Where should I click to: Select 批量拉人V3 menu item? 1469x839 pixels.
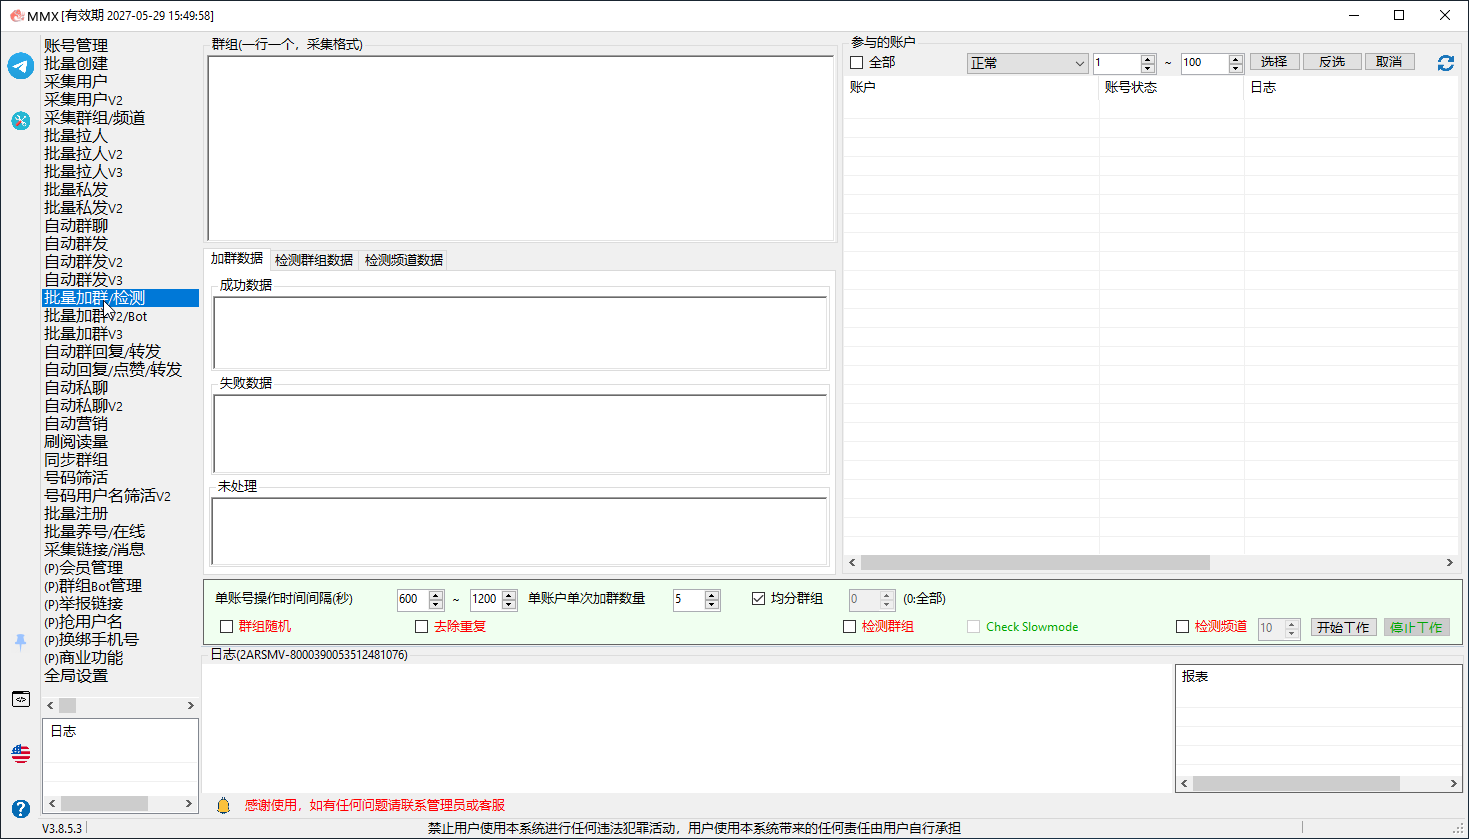pos(83,172)
